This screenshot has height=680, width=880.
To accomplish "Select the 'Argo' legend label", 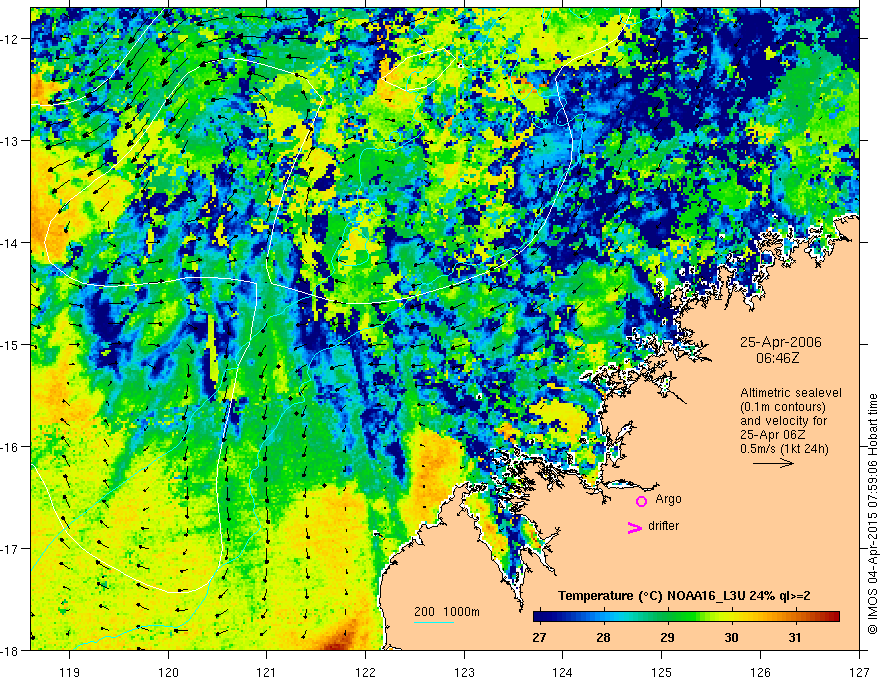I will (668, 499).
